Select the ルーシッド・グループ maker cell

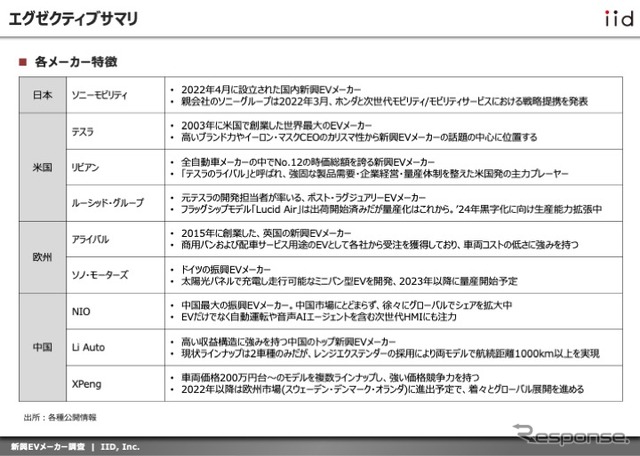116,203
